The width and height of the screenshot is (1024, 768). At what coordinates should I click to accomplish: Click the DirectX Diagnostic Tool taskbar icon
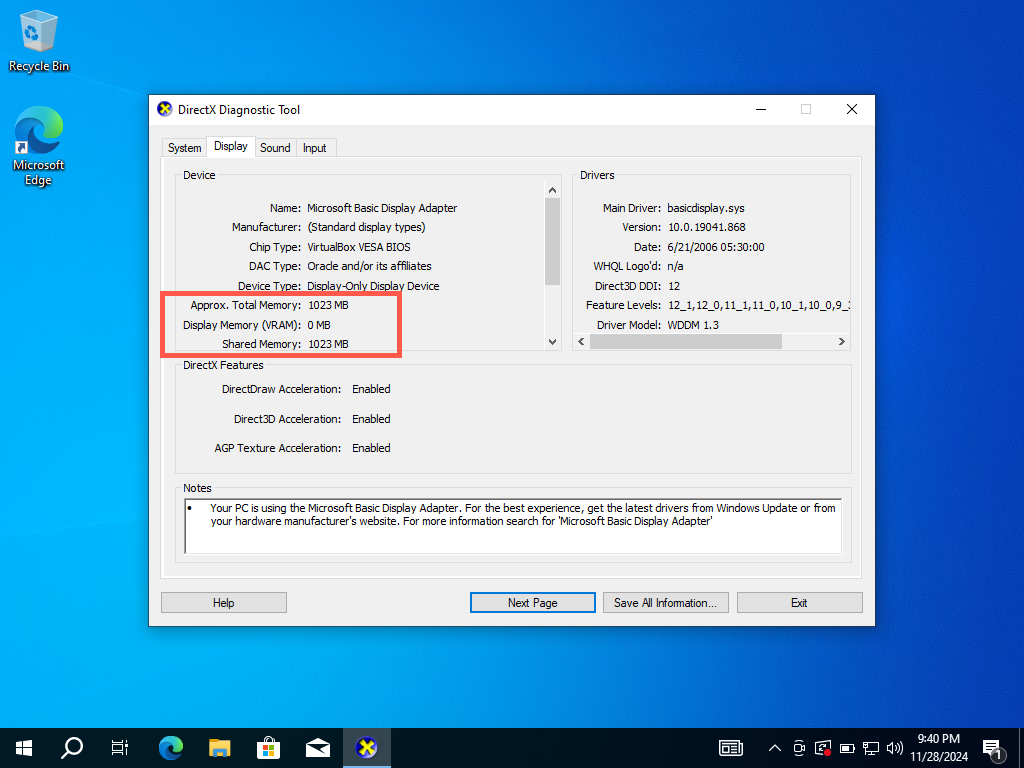click(367, 747)
